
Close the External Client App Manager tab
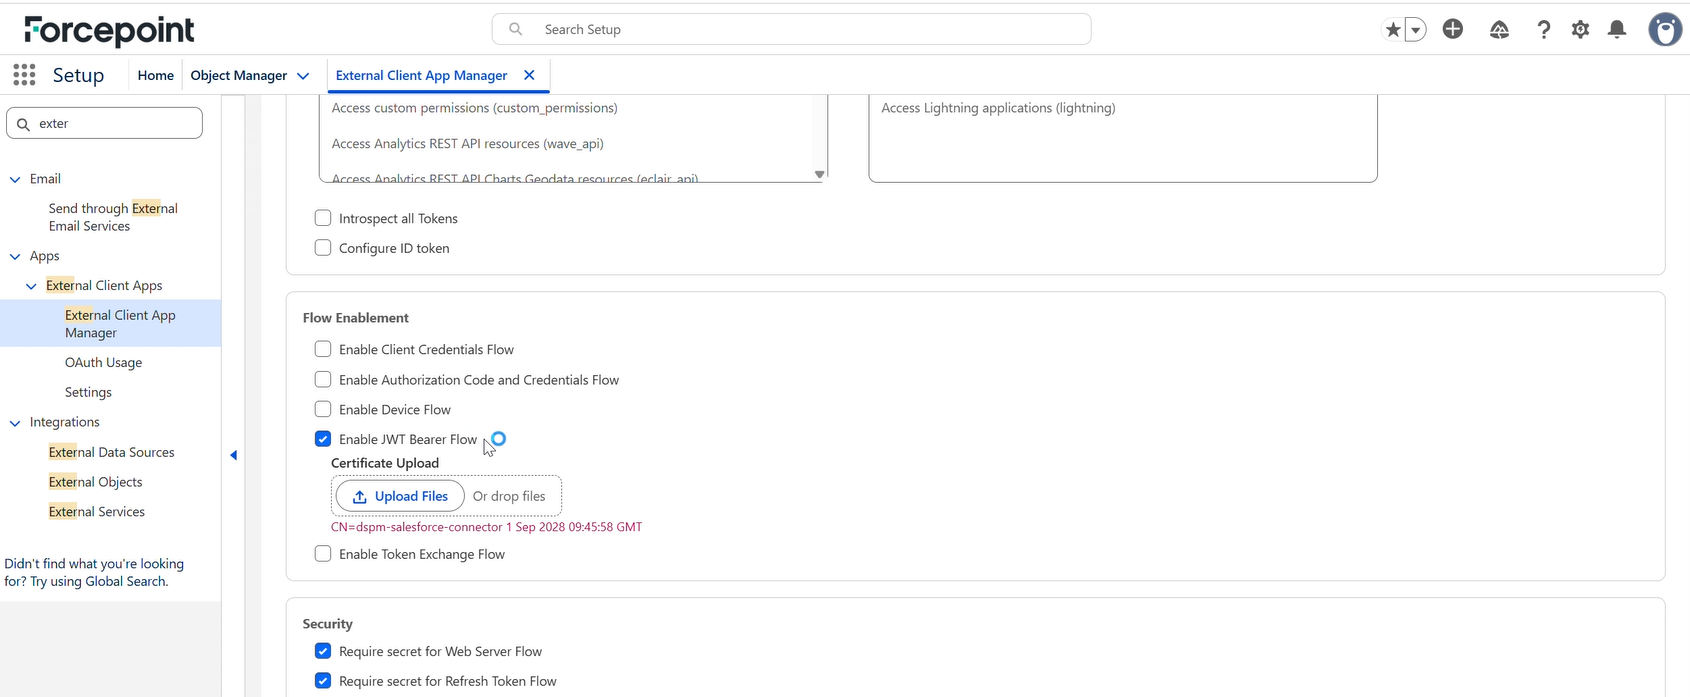pos(529,75)
